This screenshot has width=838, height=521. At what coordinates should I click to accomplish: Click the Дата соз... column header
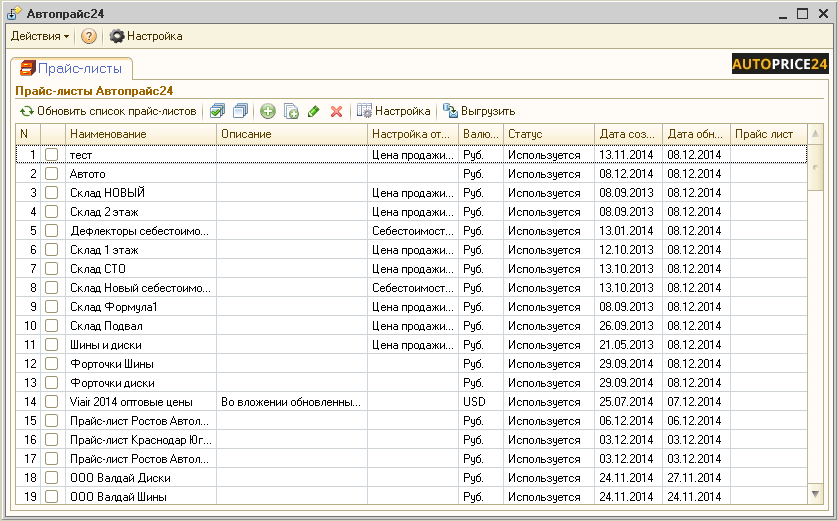coord(628,134)
